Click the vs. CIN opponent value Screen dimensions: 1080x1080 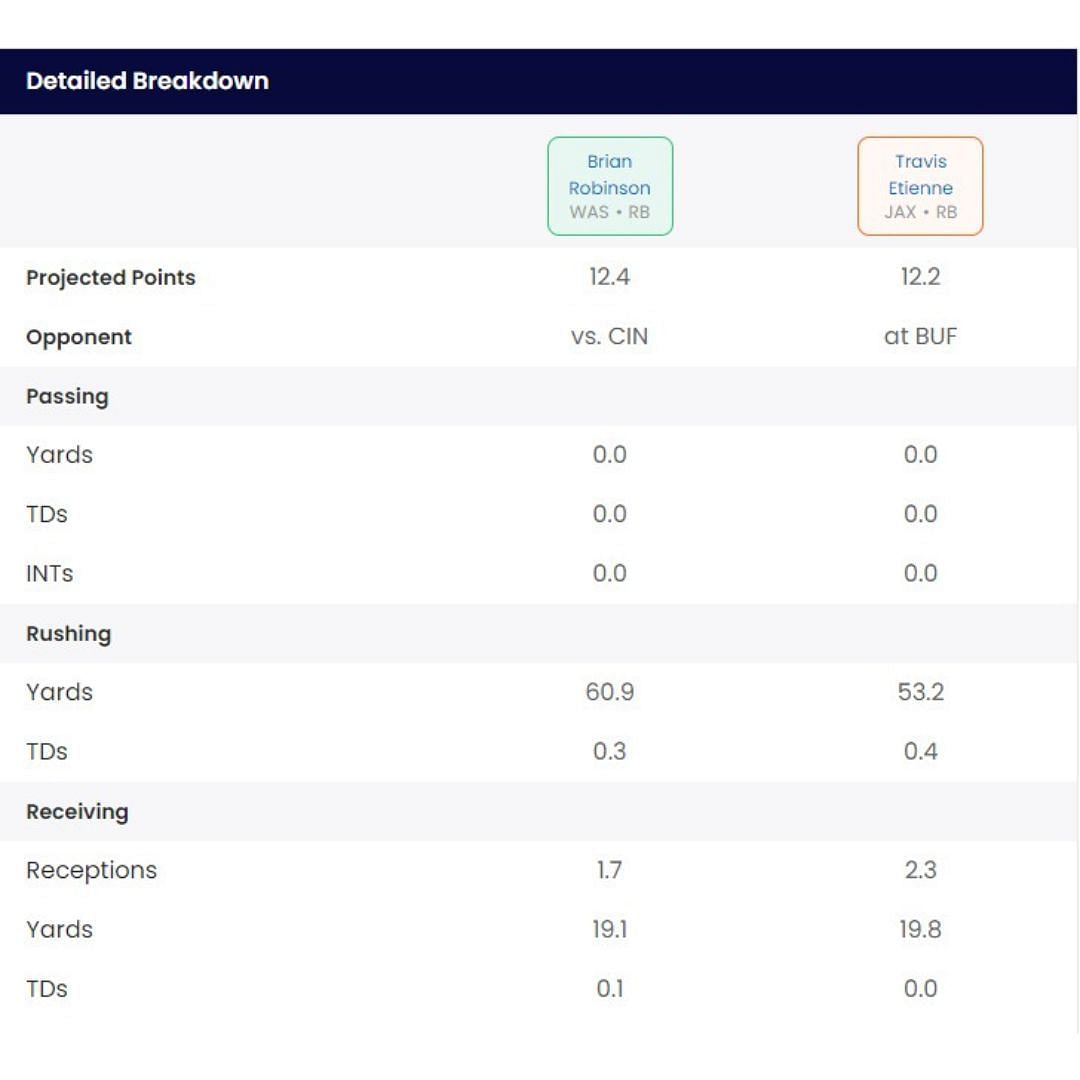pos(609,337)
